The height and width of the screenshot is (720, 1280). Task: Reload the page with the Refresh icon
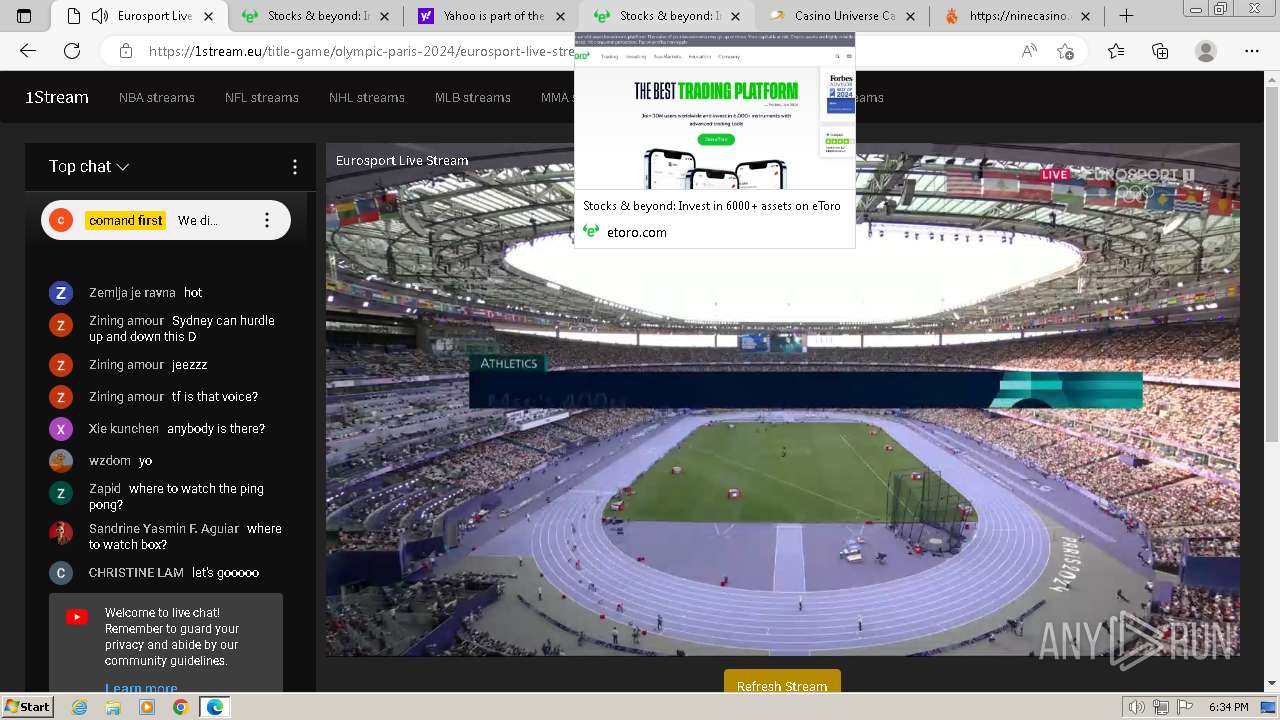click(x=72, y=51)
